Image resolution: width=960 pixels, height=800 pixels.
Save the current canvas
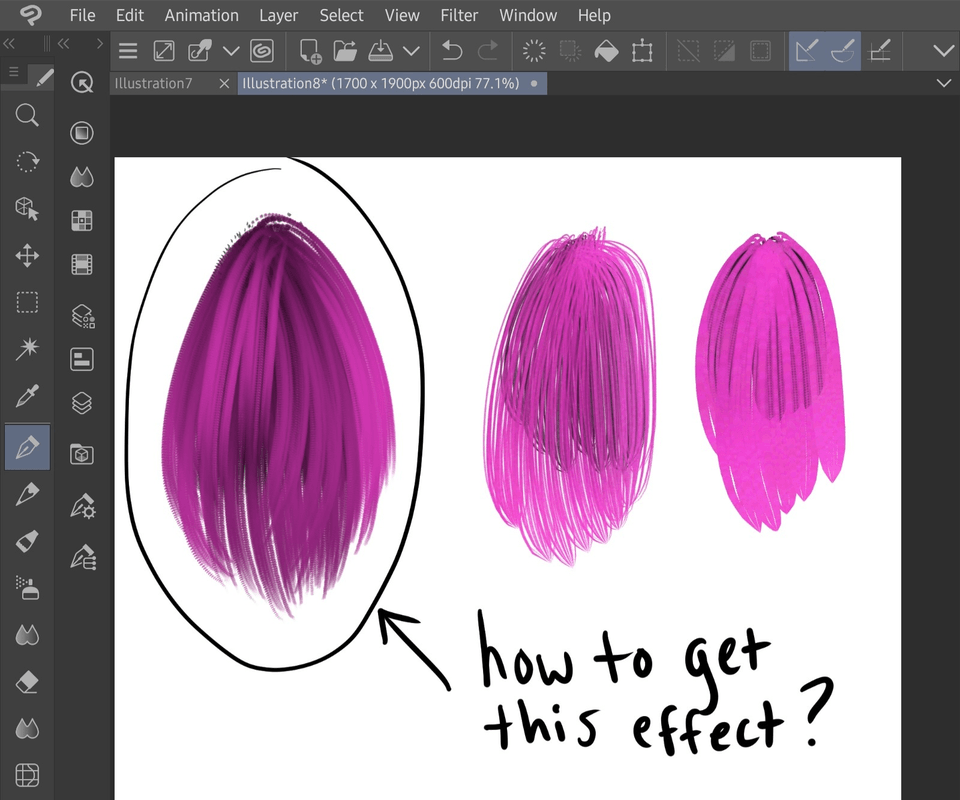(x=380, y=50)
